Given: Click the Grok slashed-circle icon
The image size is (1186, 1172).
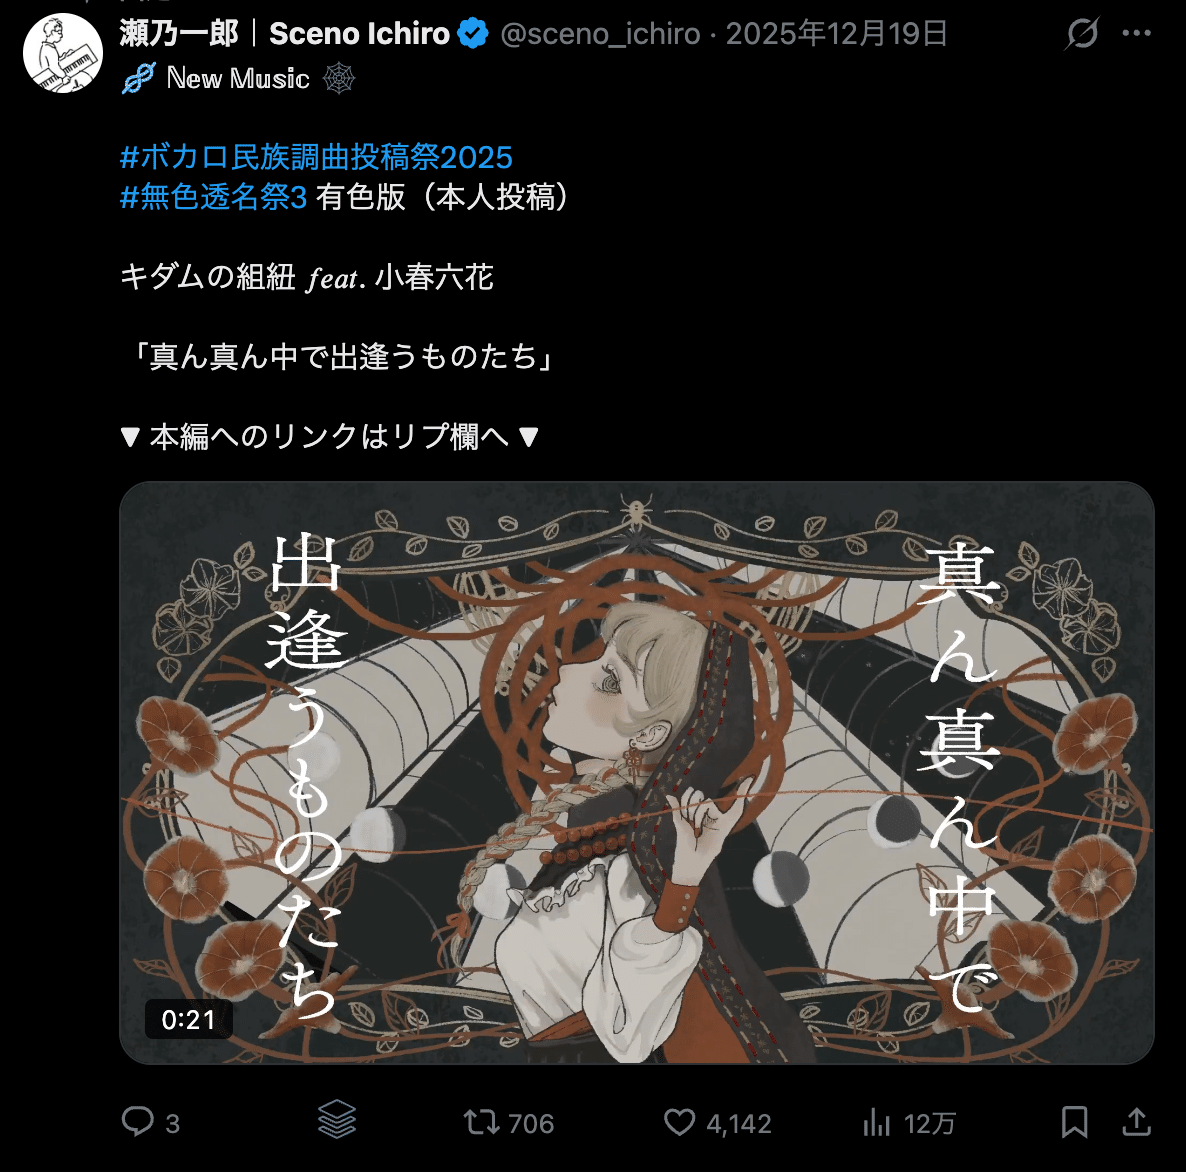Looking at the screenshot, I should (1082, 33).
